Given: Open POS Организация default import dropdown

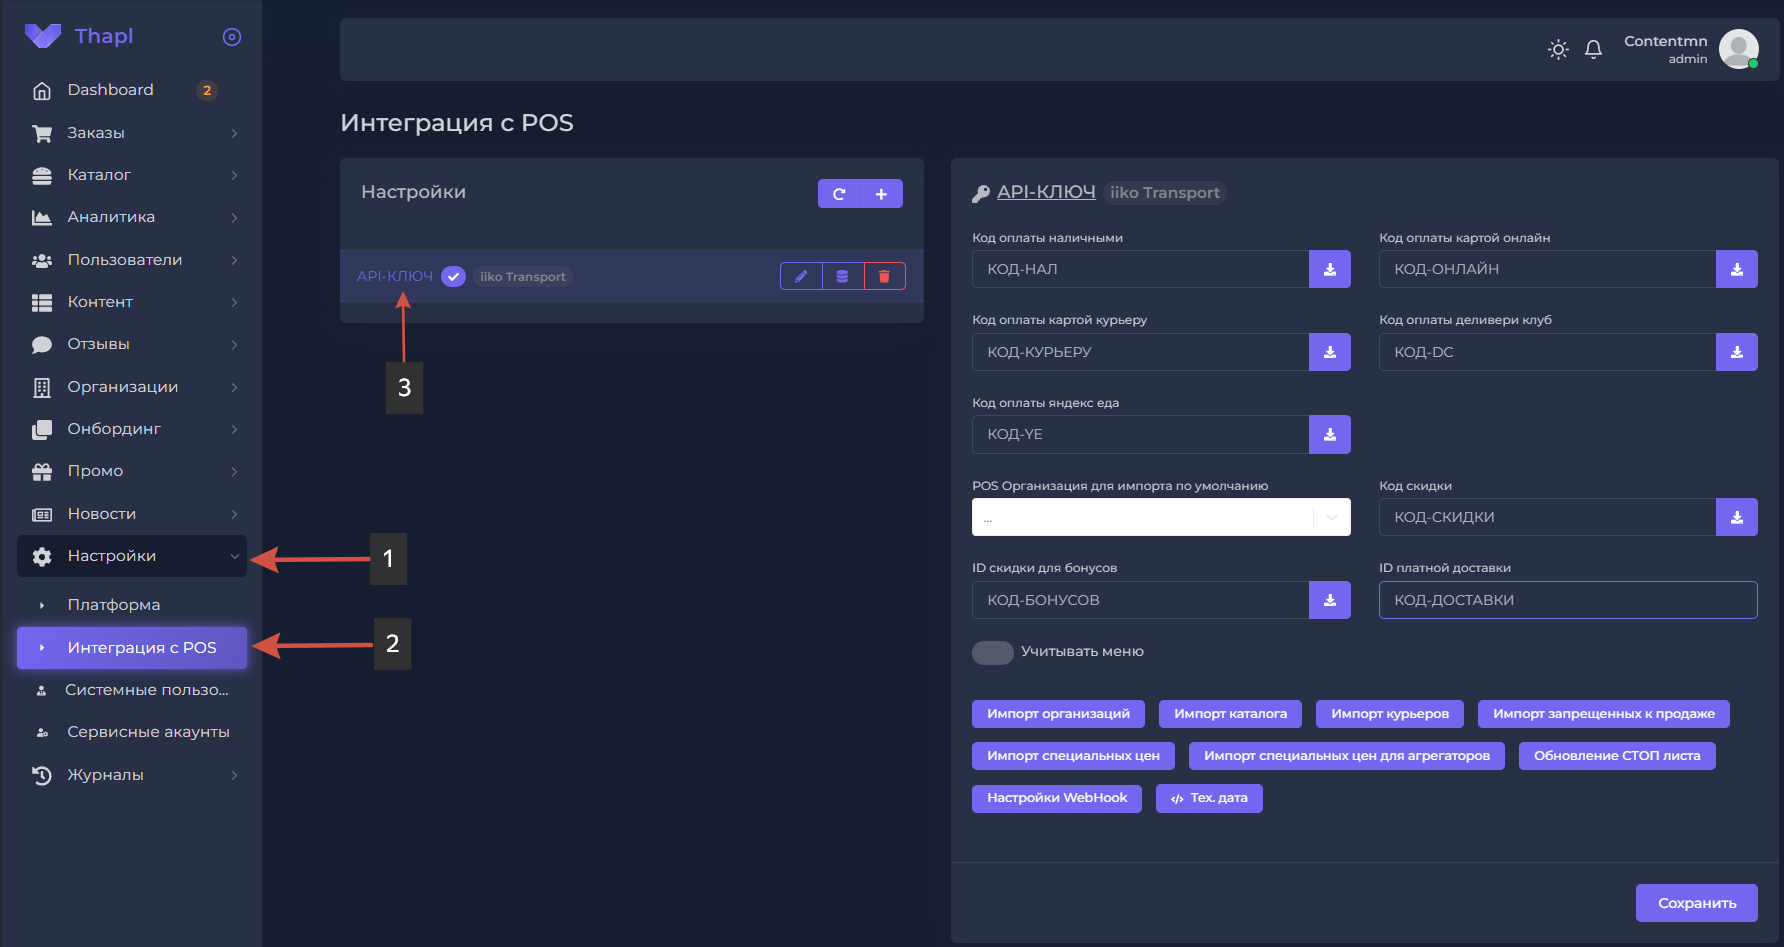Looking at the screenshot, I should click(x=1160, y=517).
